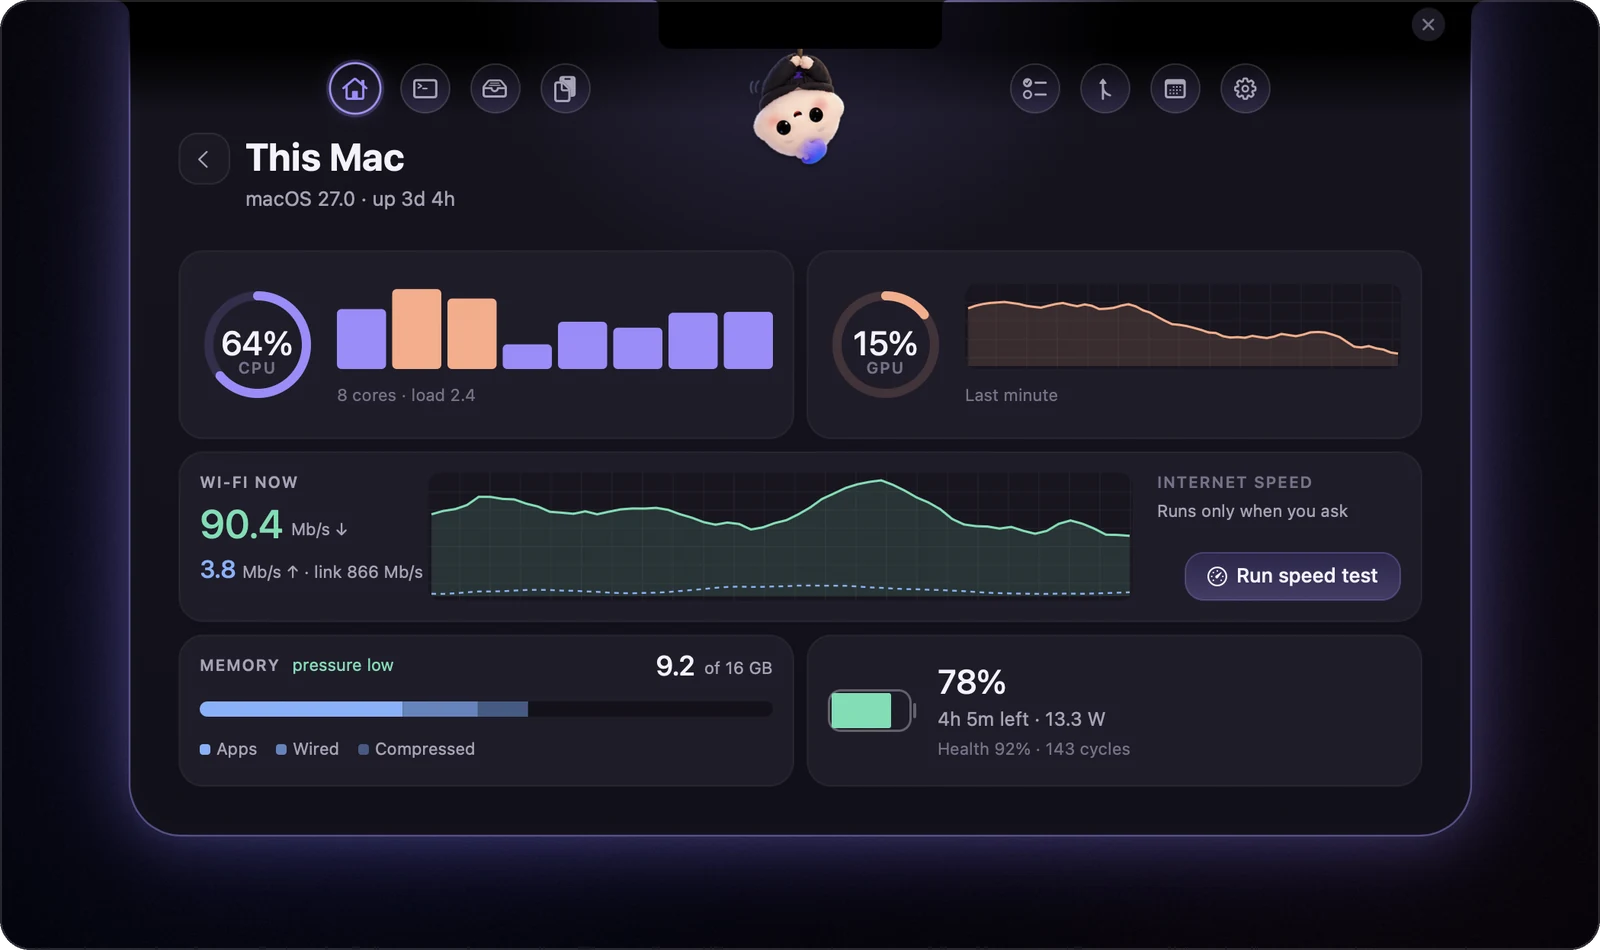Click the "Apps" memory legend entry
The image size is (1600, 950).
[228, 749]
